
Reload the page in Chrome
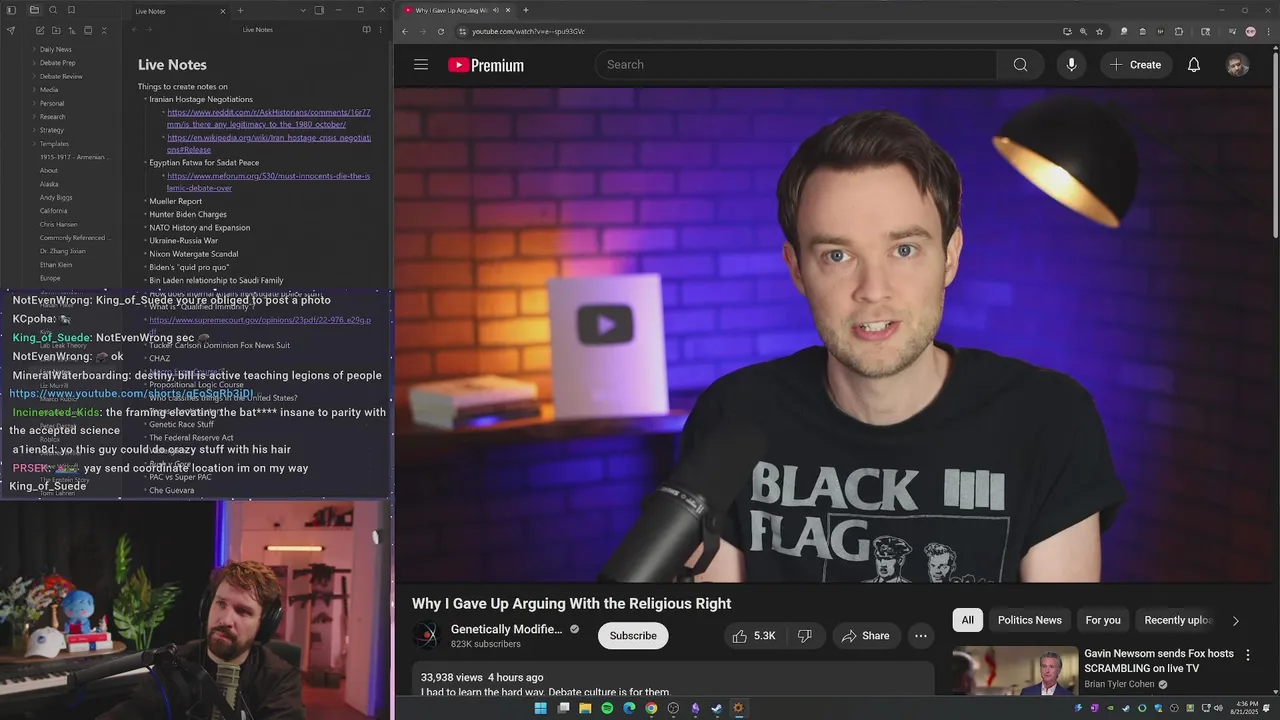click(x=441, y=31)
